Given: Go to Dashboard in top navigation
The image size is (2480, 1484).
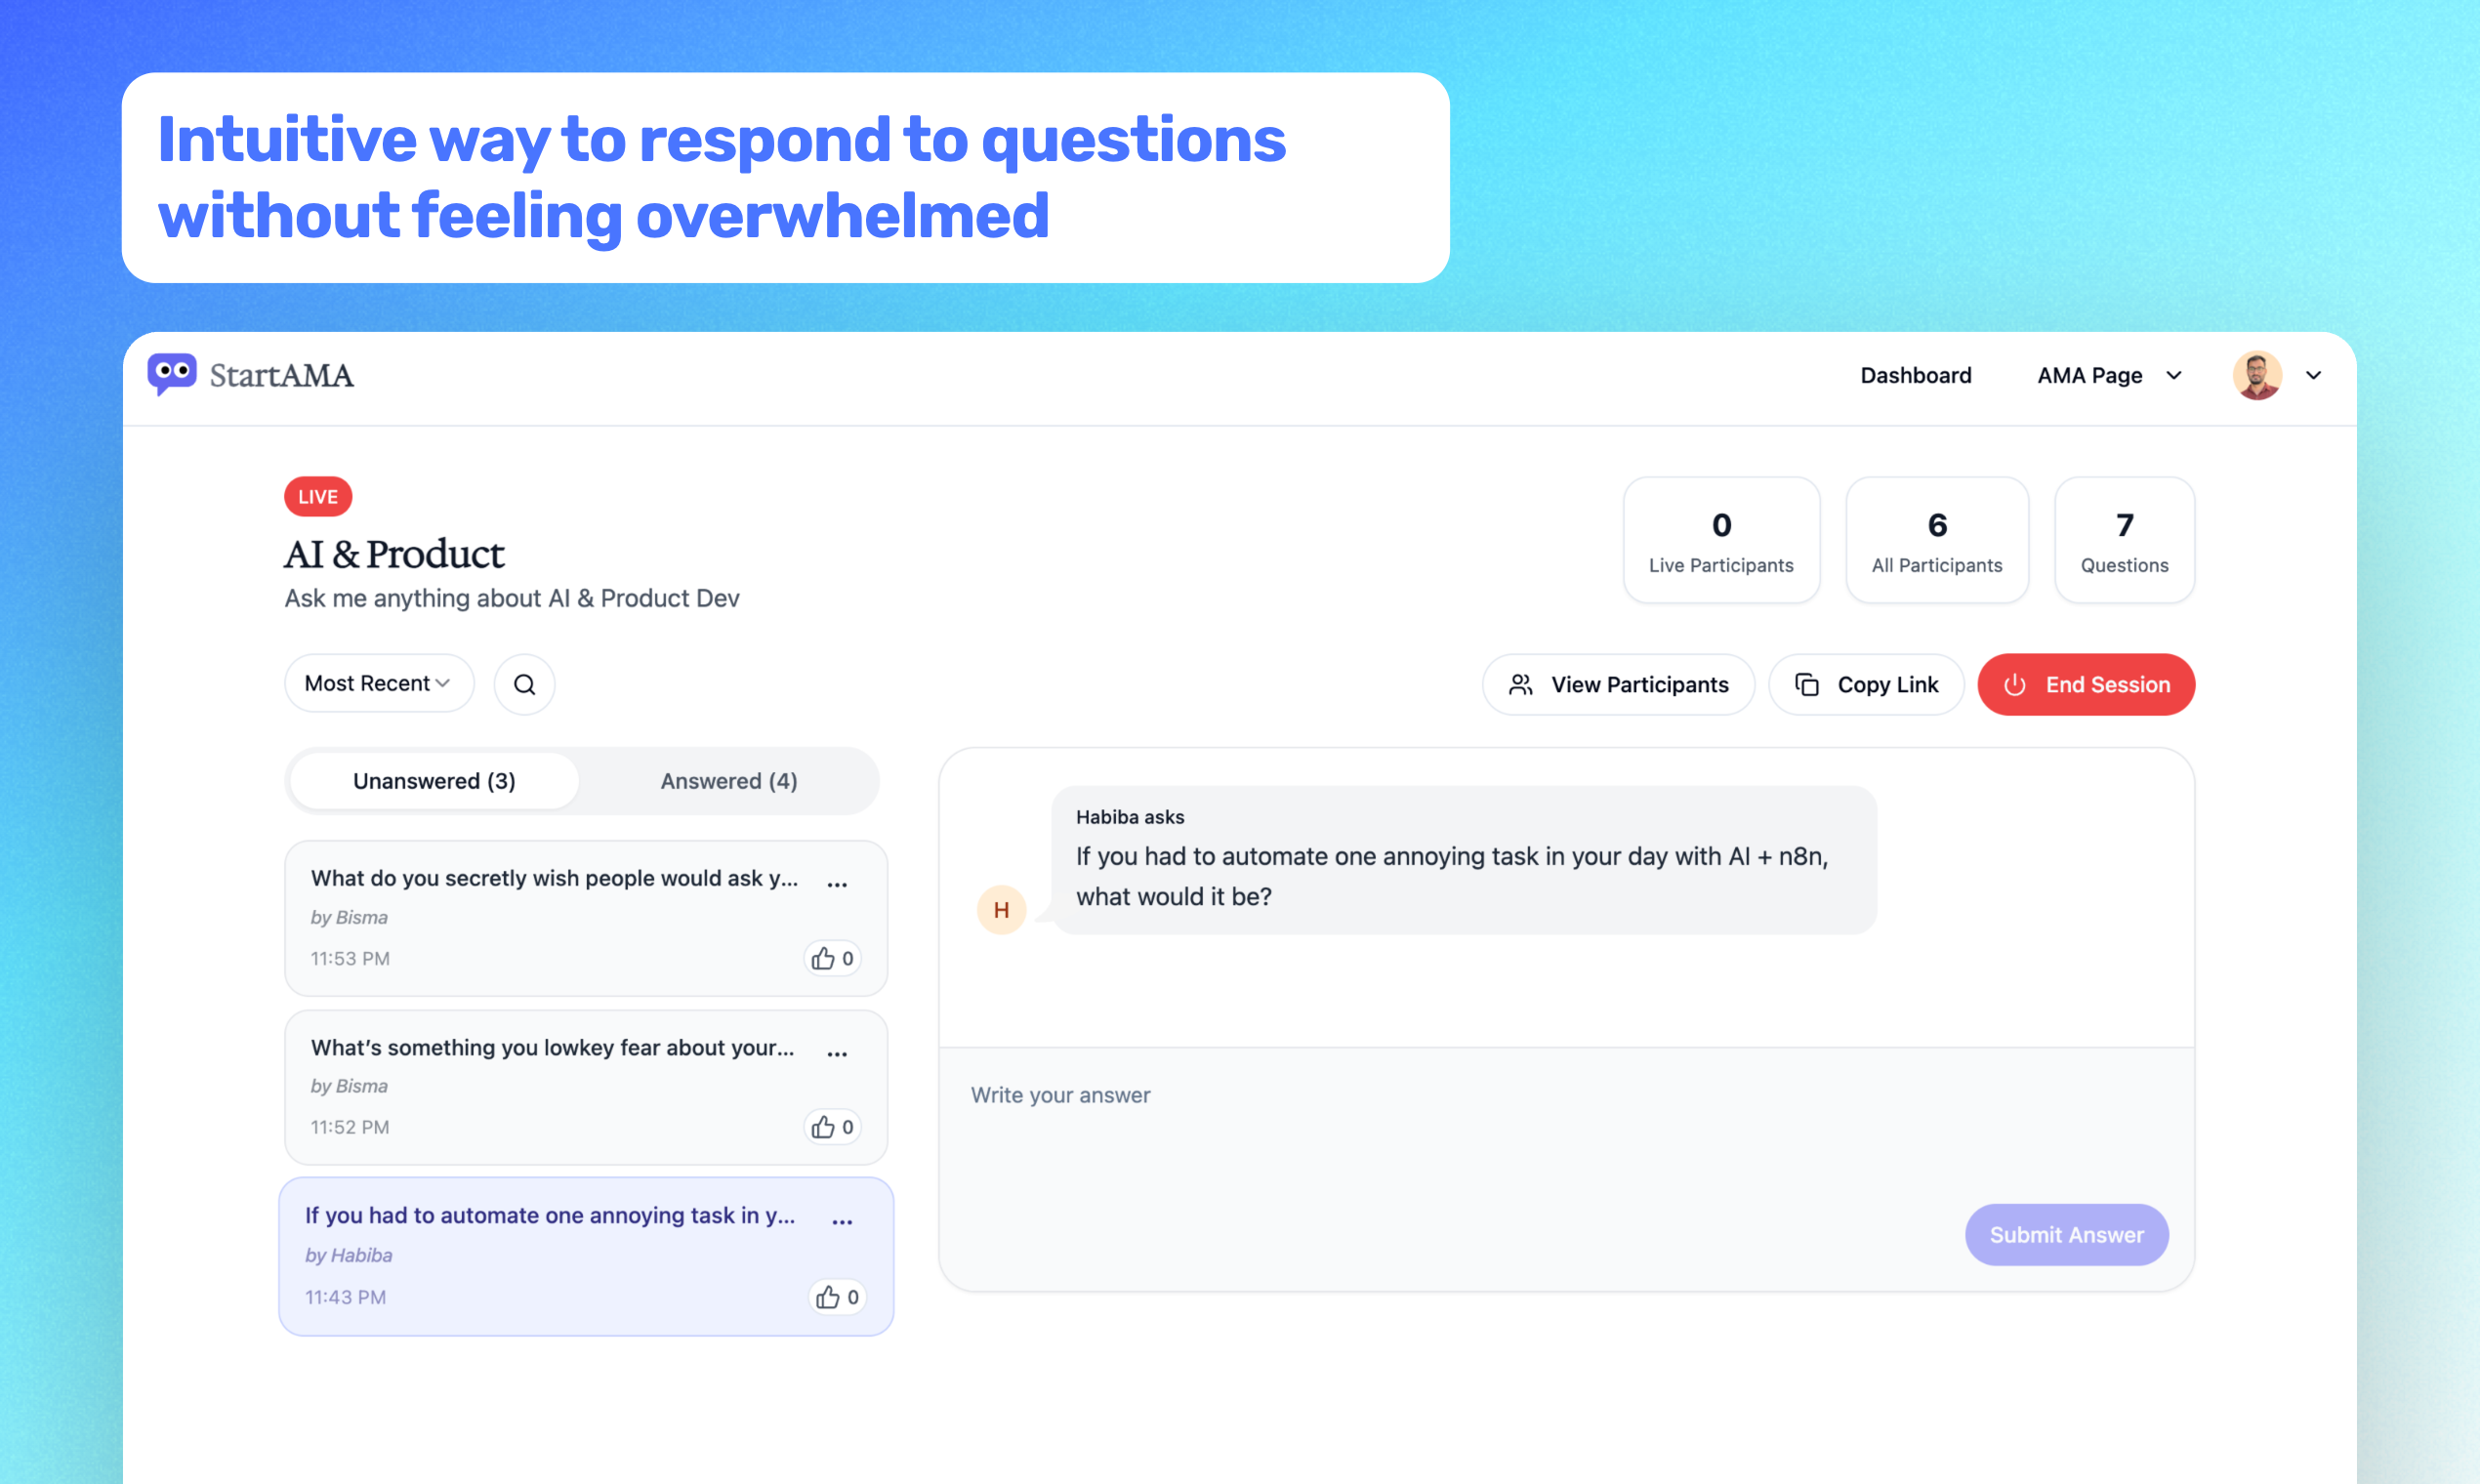Looking at the screenshot, I should (1915, 375).
